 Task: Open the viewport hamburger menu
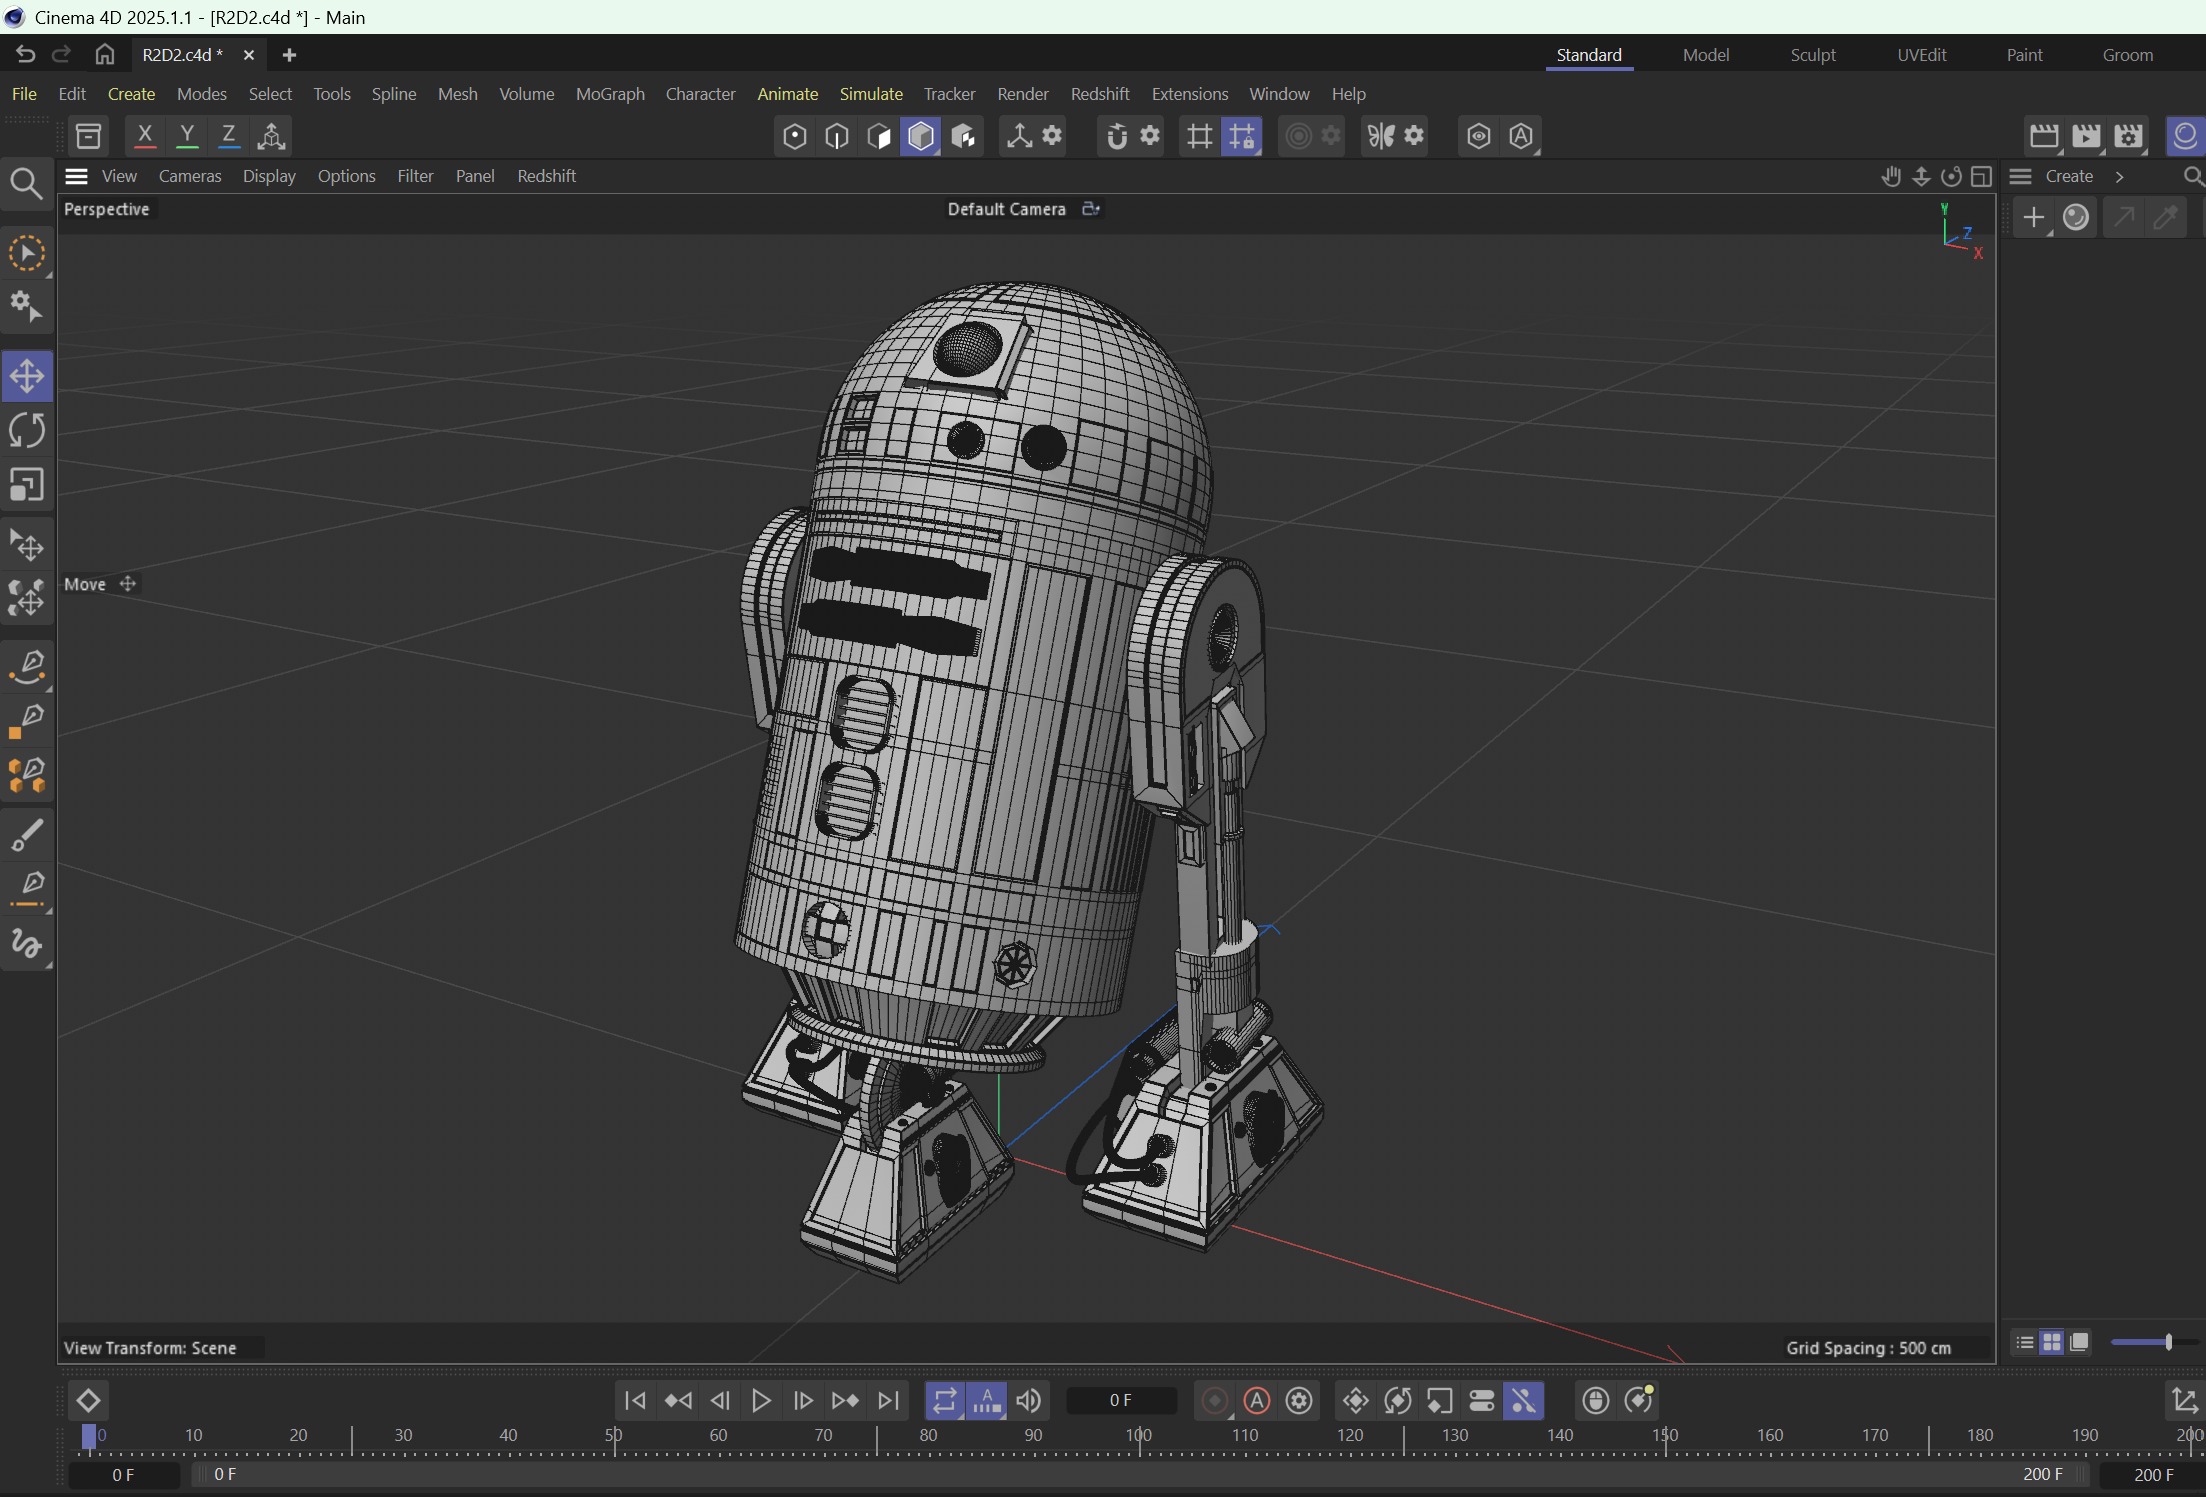click(77, 176)
